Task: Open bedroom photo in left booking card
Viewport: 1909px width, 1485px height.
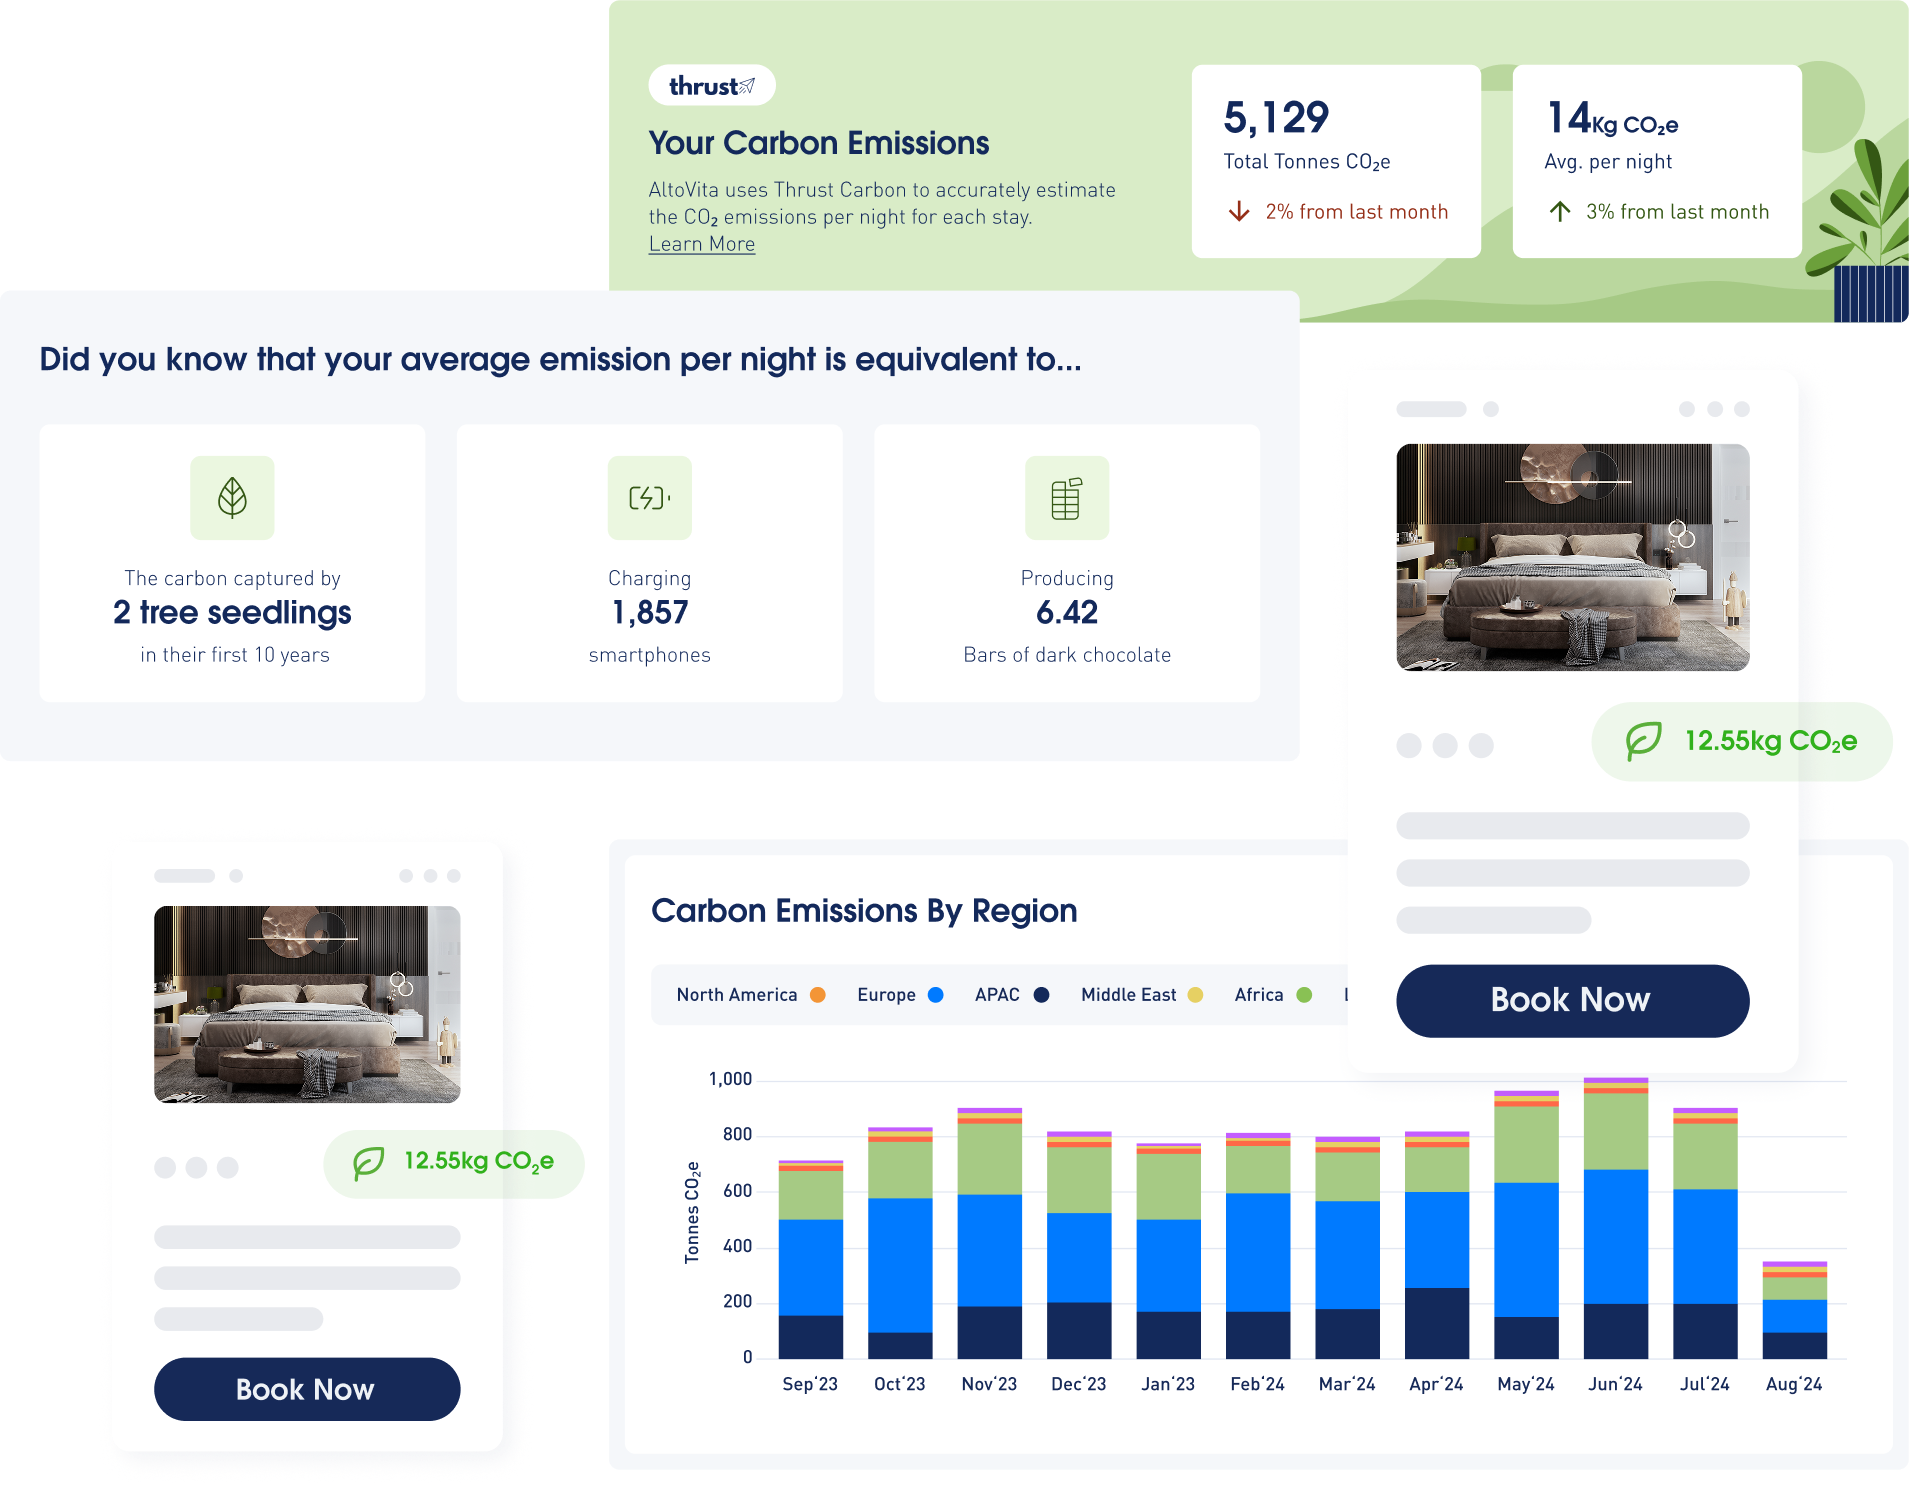Action: (307, 1004)
